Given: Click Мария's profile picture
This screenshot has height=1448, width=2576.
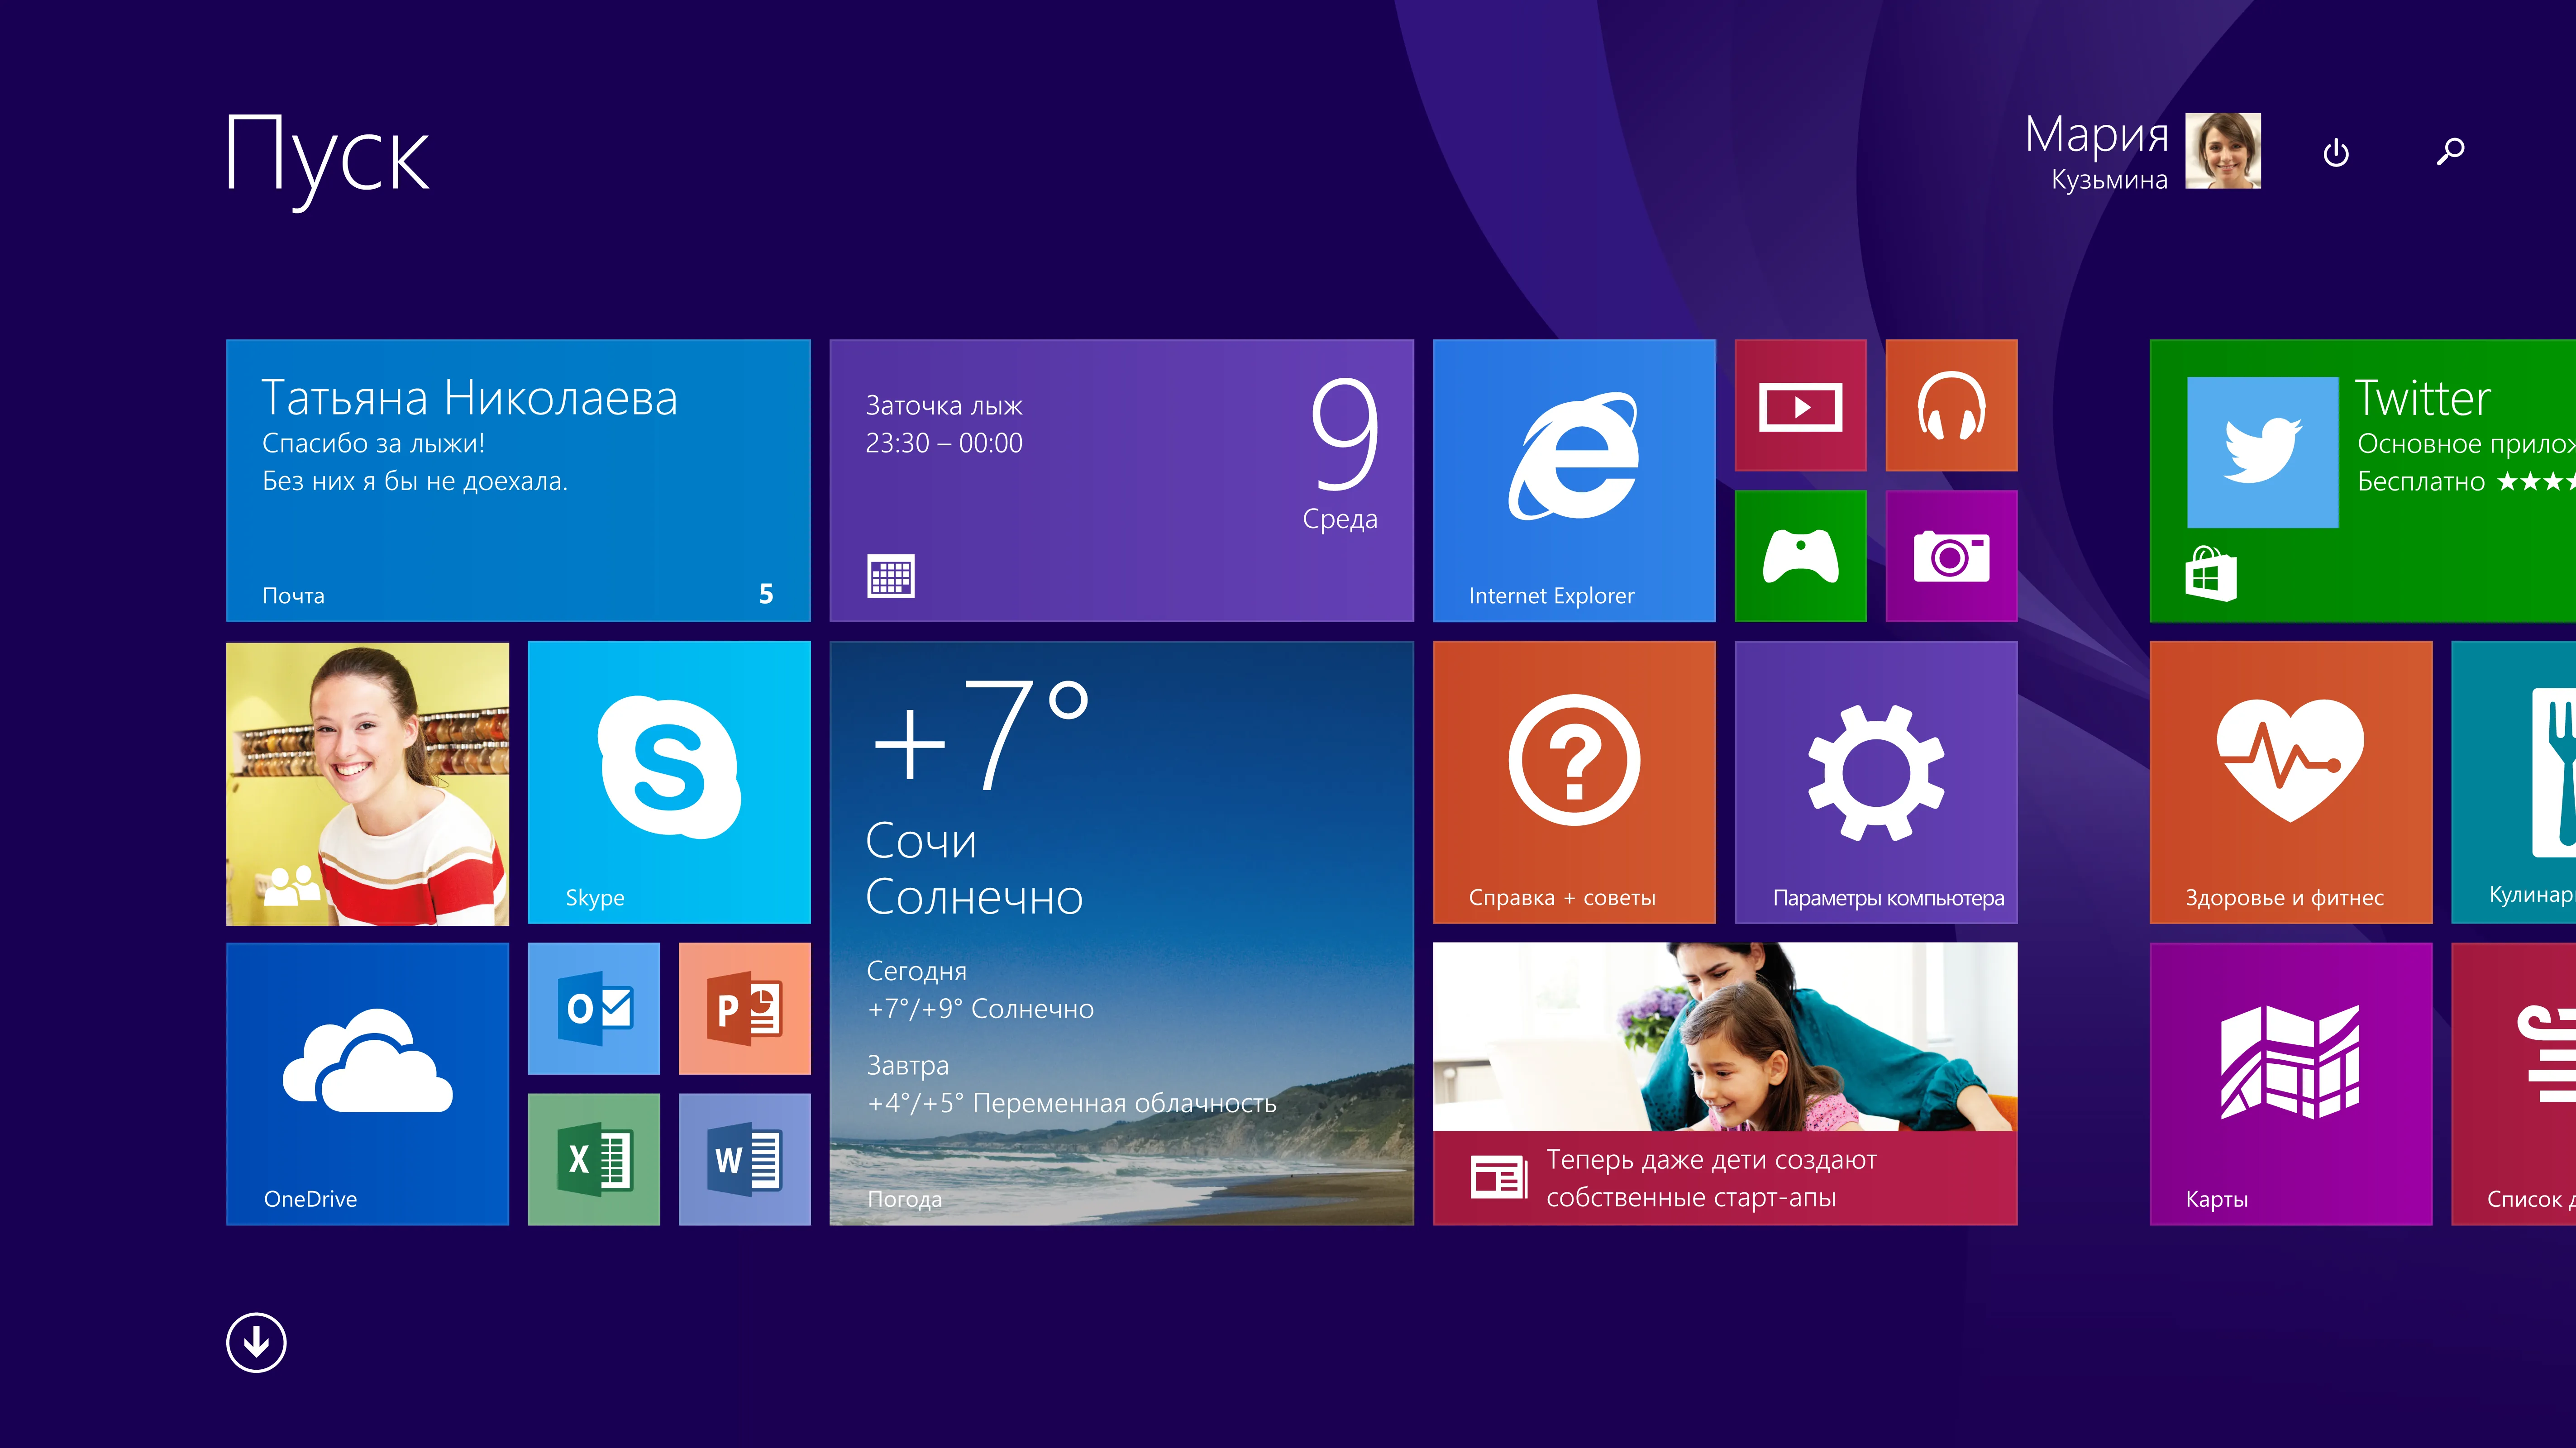Looking at the screenshot, I should 2223,151.
